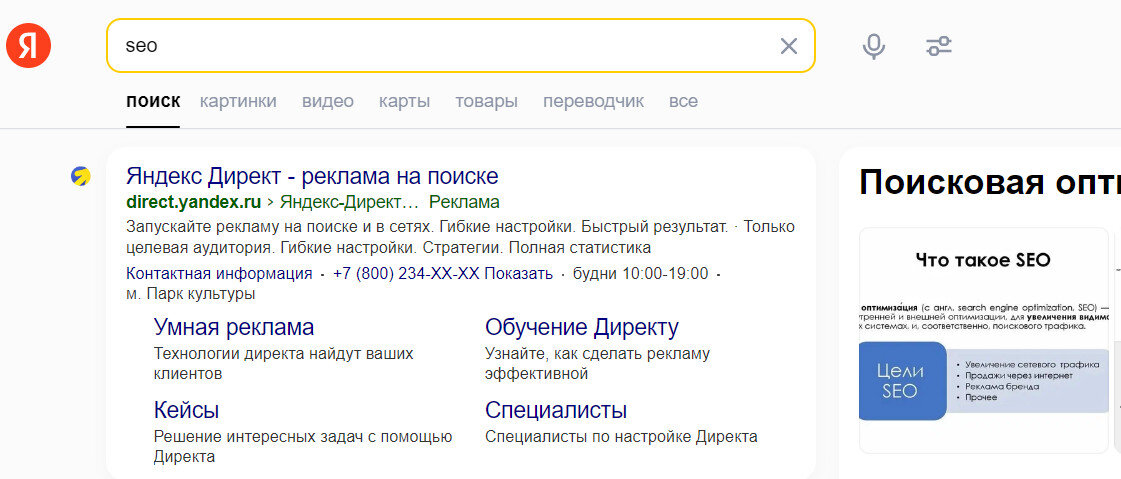The width and height of the screenshot is (1121, 479).
Task: Click the Яндекс-Директ… breadcrumb link
Action: (349, 202)
